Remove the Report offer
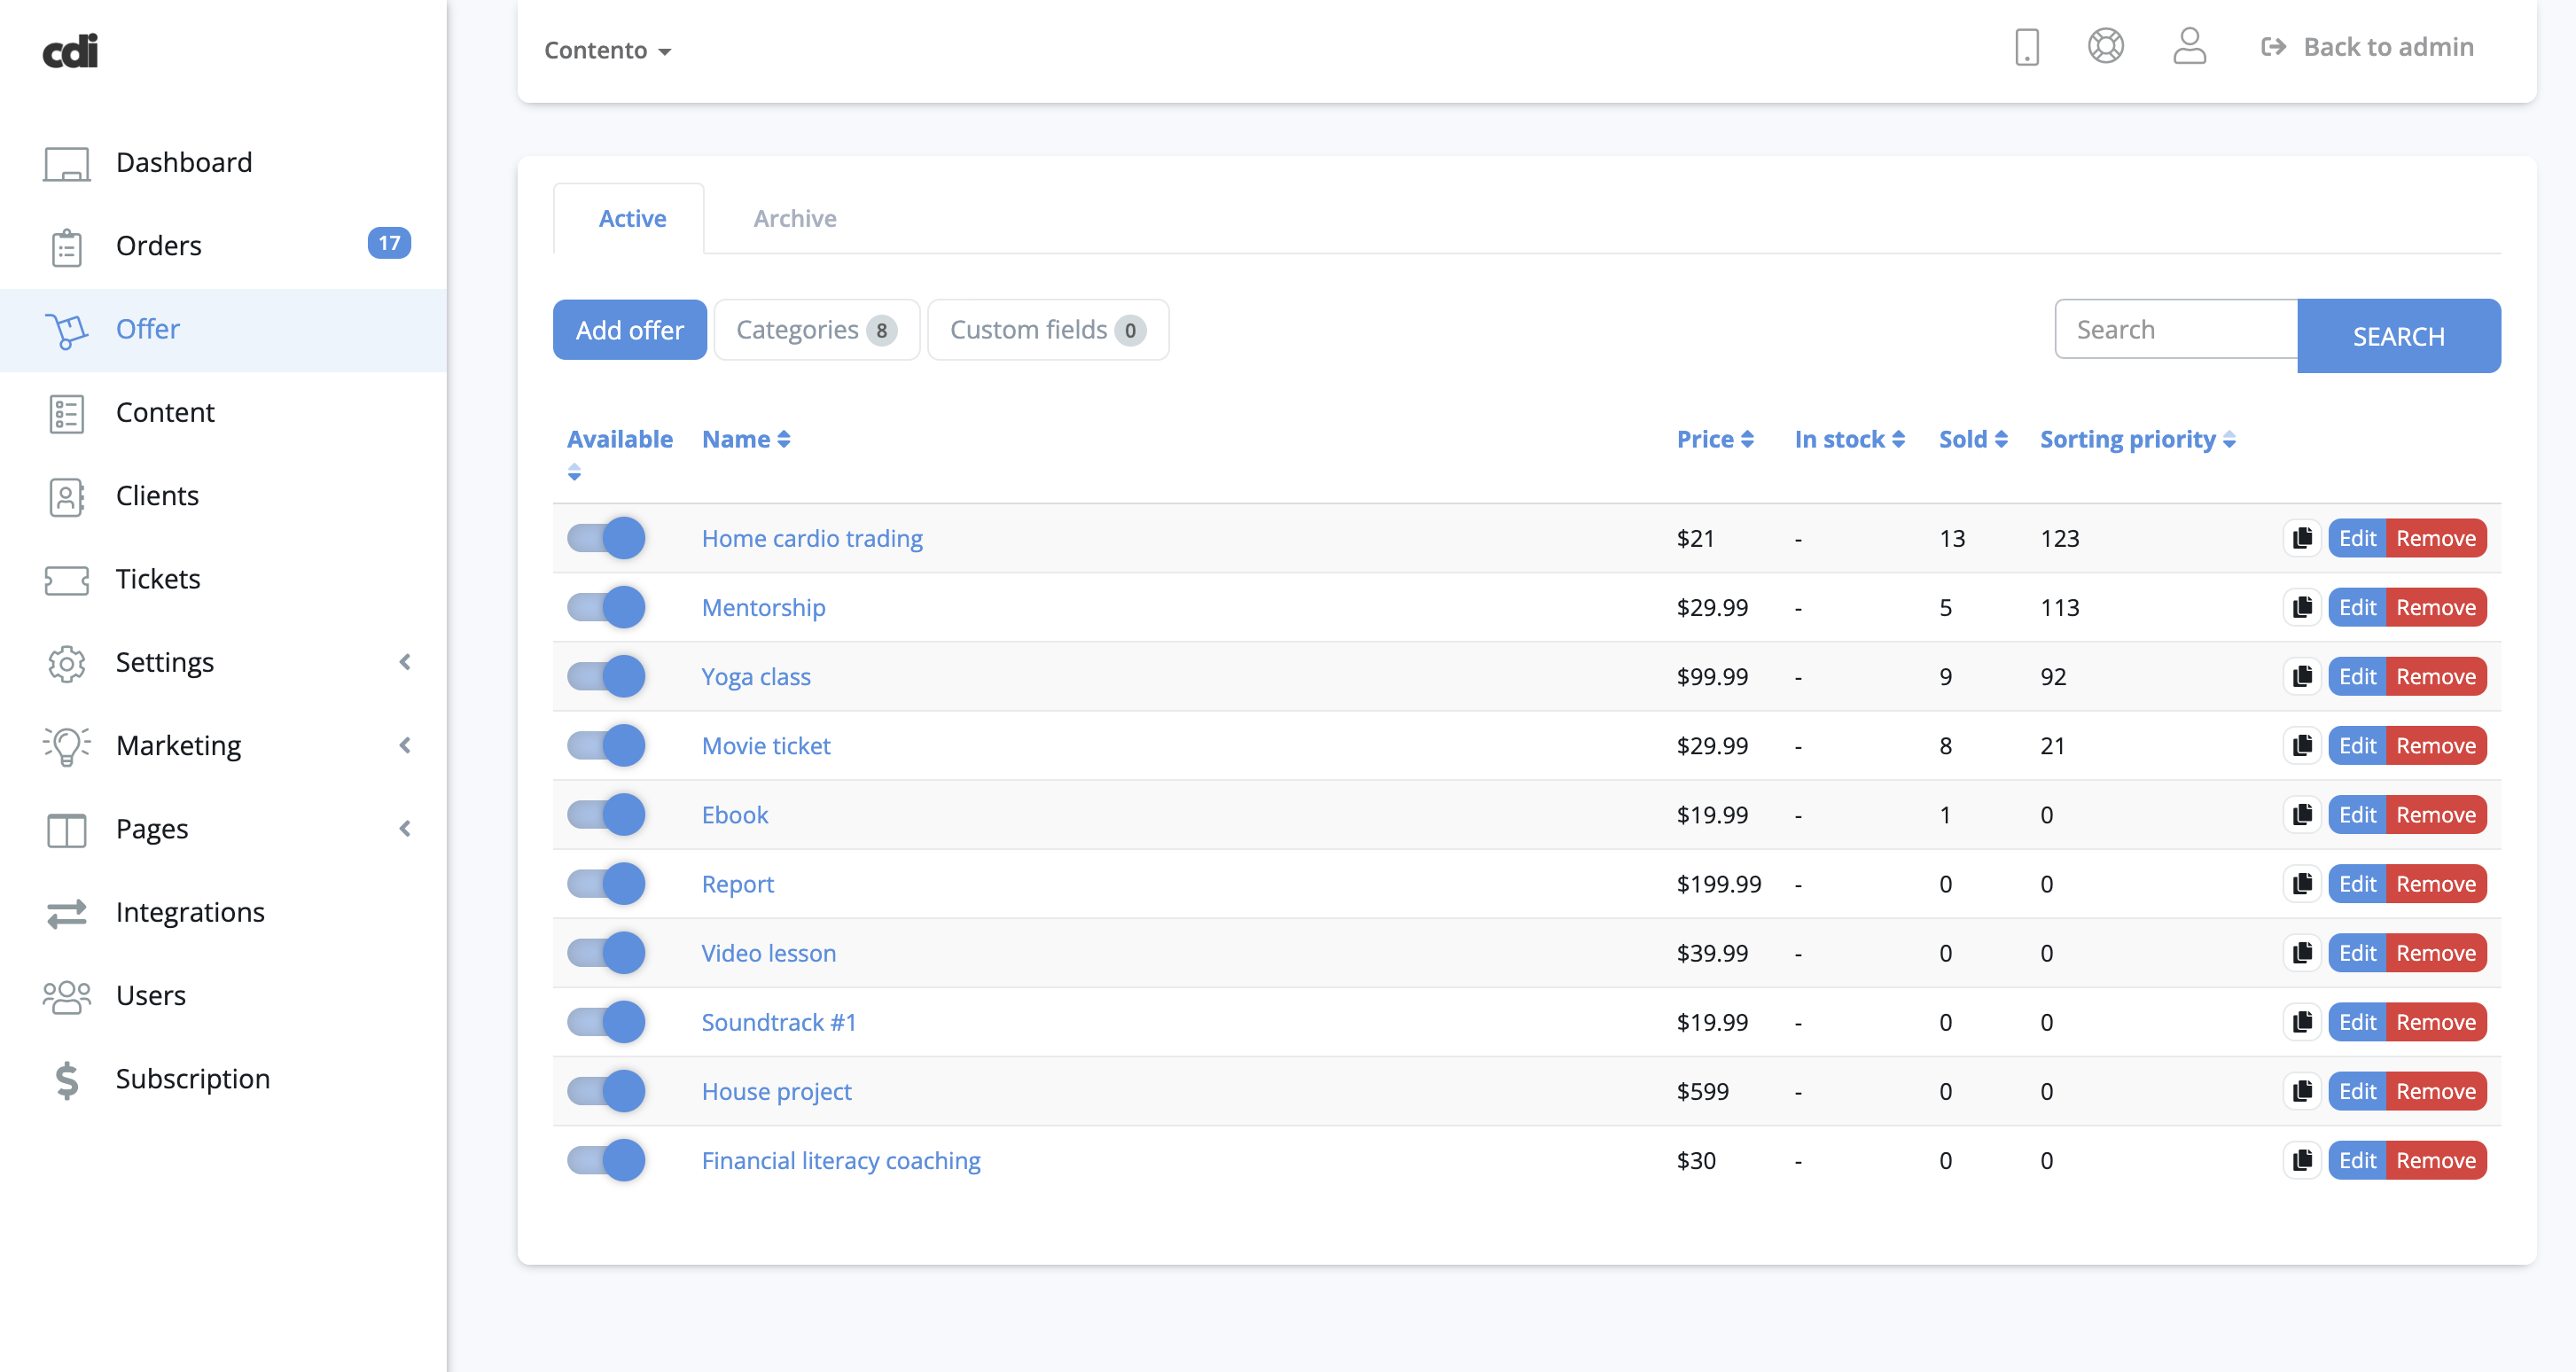This screenshot has height=1372, width=2576. tap(2435, 884)
